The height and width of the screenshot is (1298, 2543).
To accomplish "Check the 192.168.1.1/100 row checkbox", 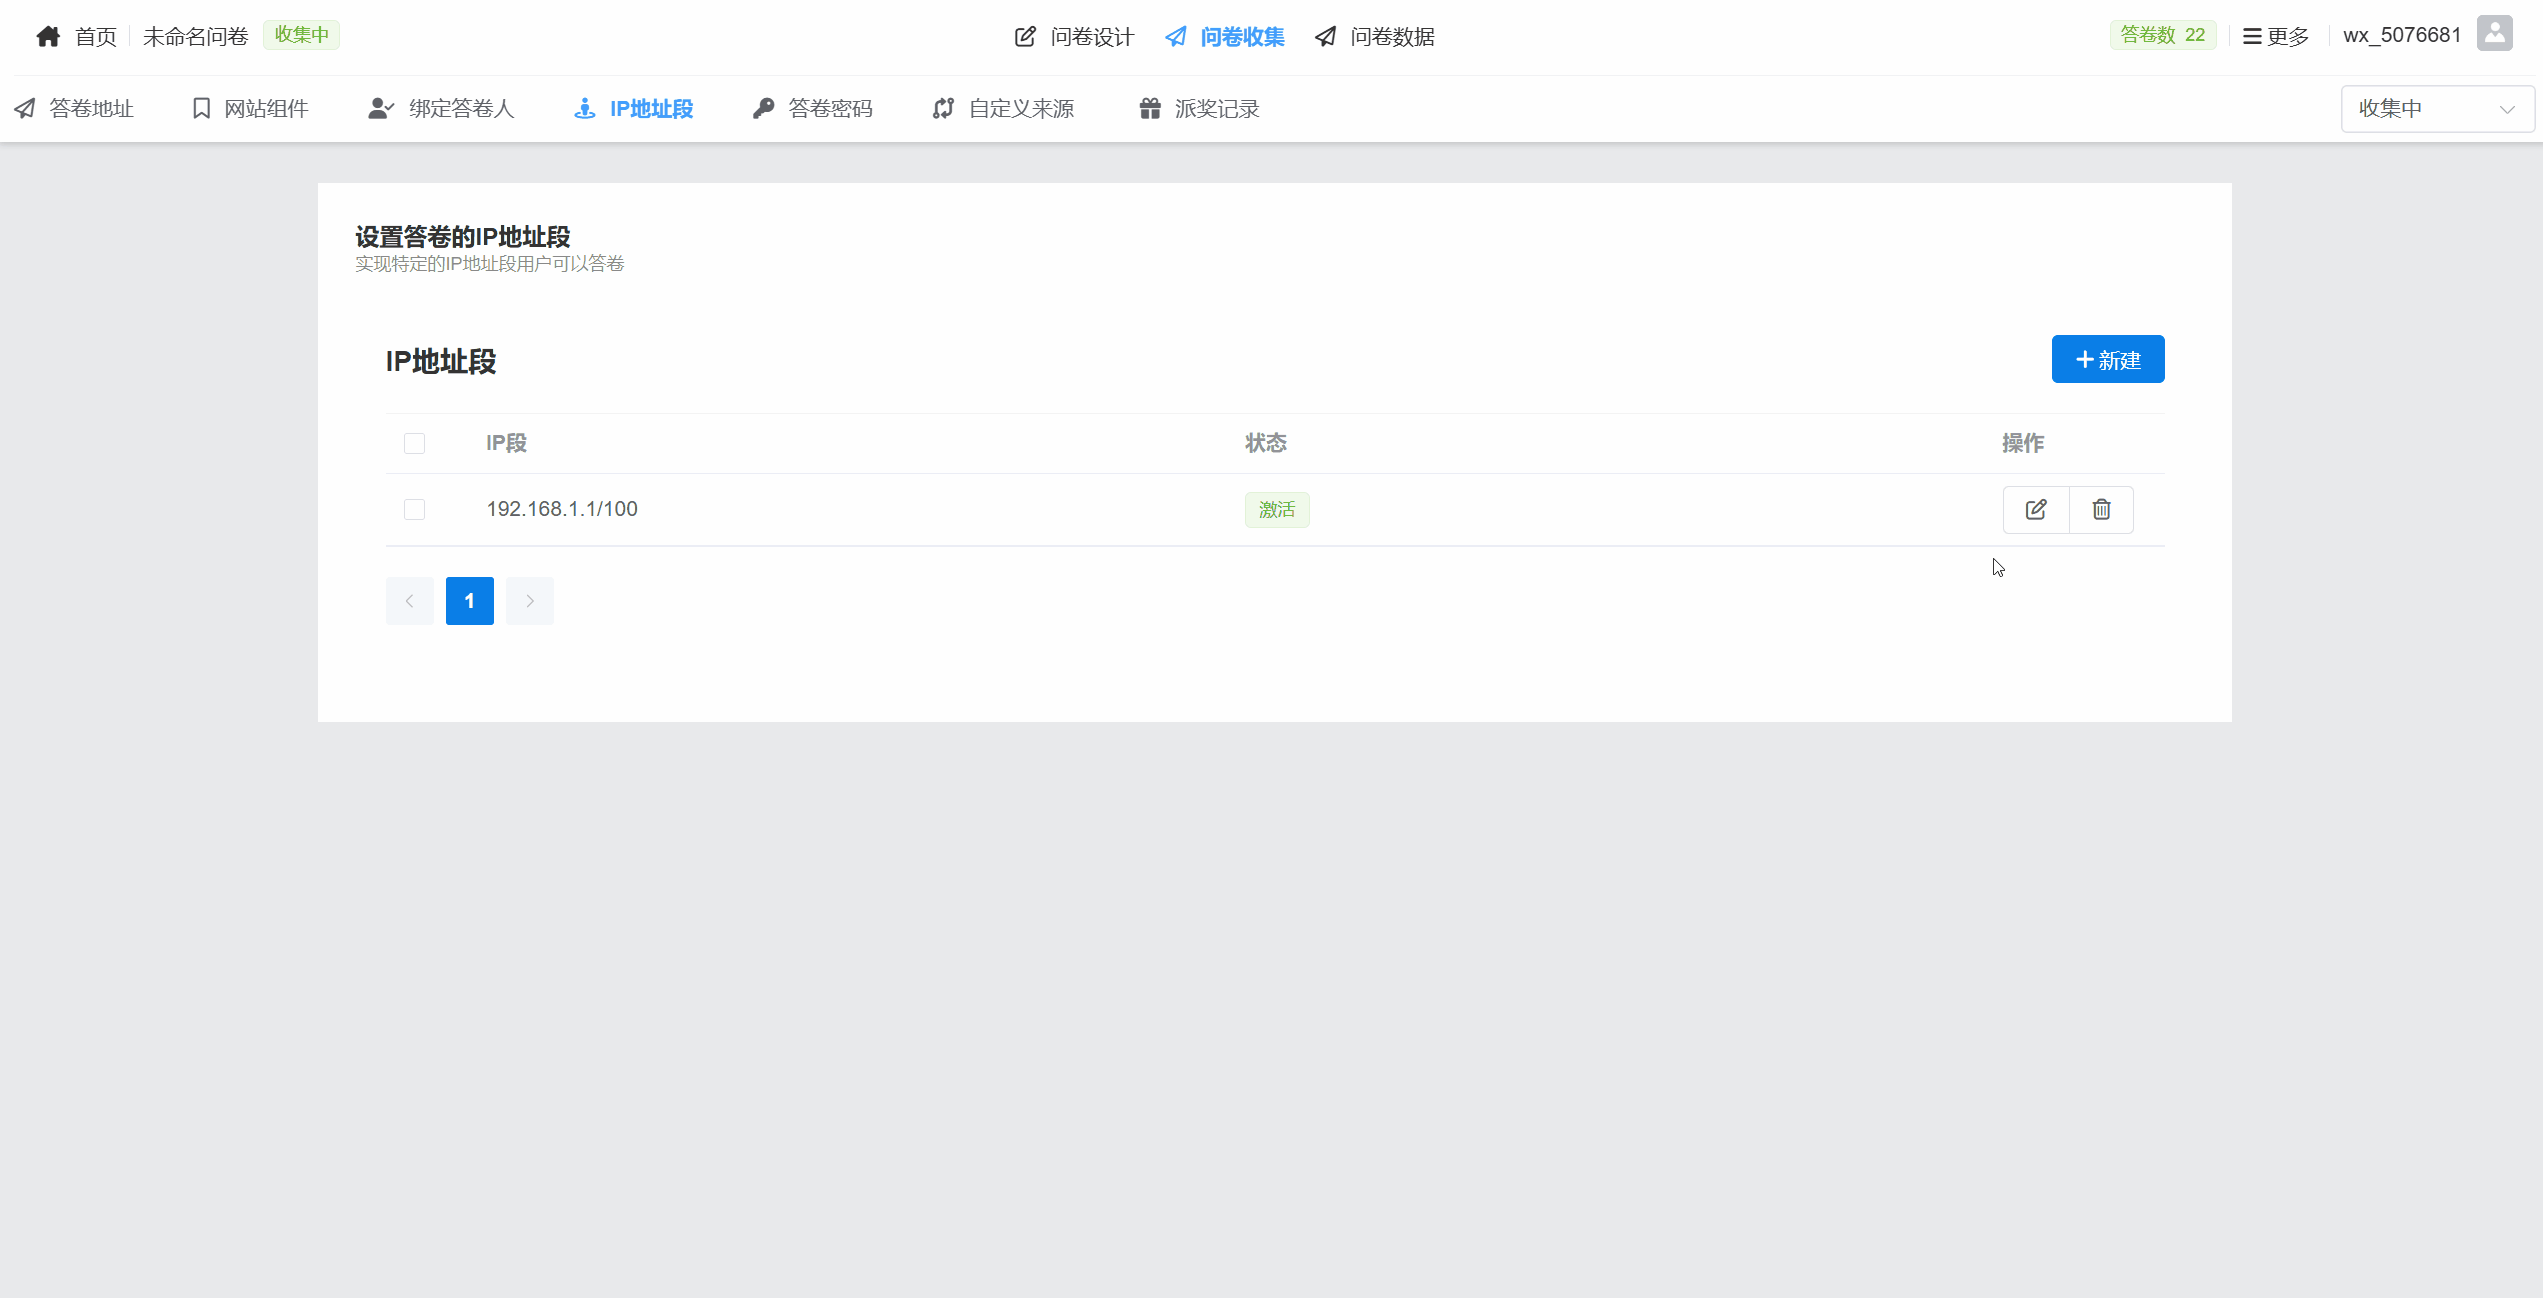I will click(414, 510).
